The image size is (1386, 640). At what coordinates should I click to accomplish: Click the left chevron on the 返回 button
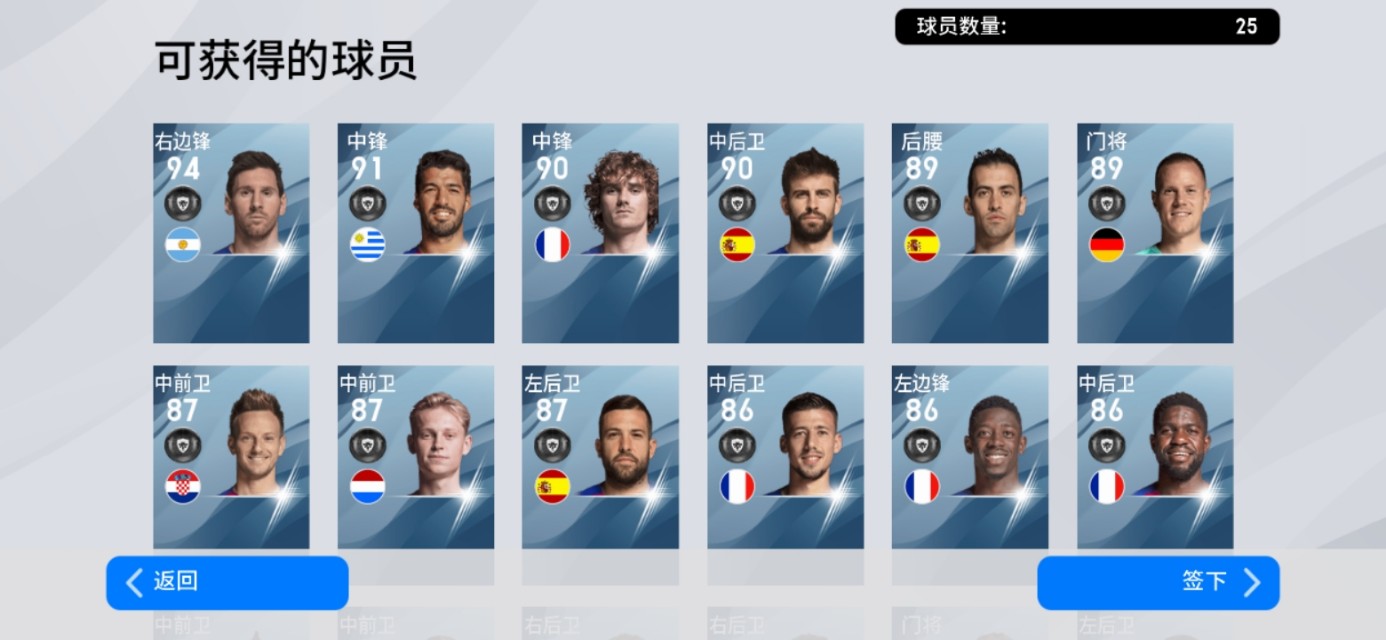(134, 582)
